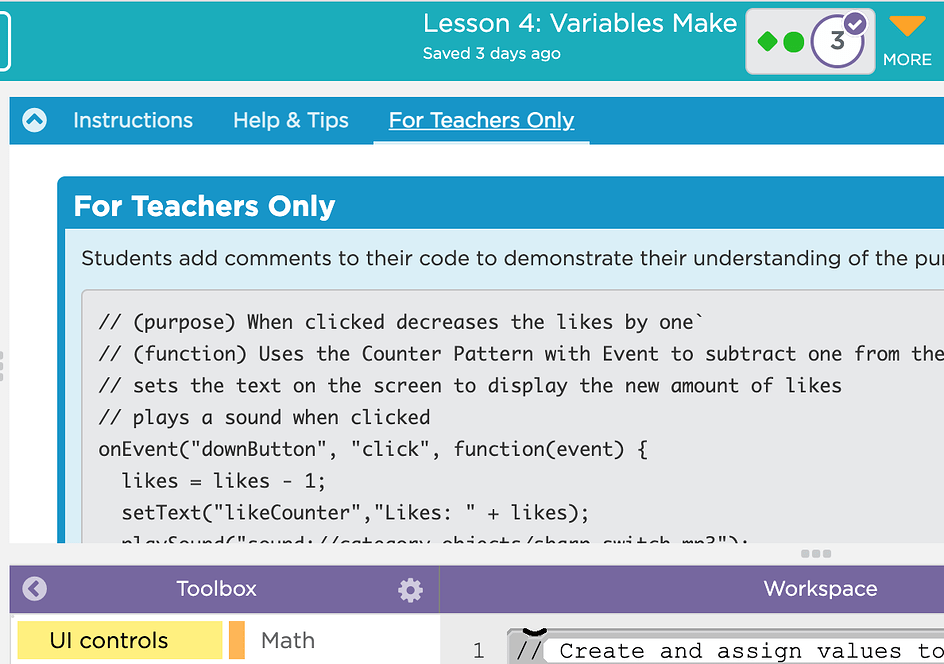This screenshot has width=944, height=664.
Task: Click the orange MORE triangle icon
Action: tap(906, 25)
